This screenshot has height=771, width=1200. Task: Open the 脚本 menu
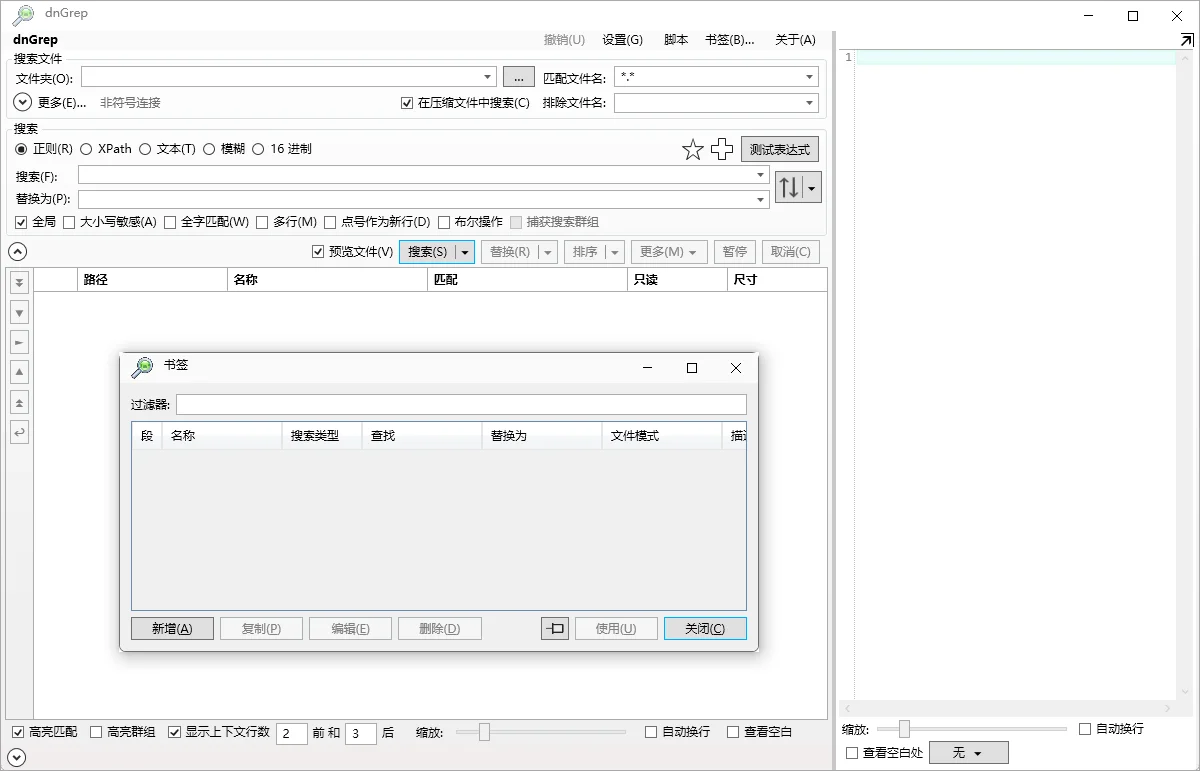coord(676,40)
